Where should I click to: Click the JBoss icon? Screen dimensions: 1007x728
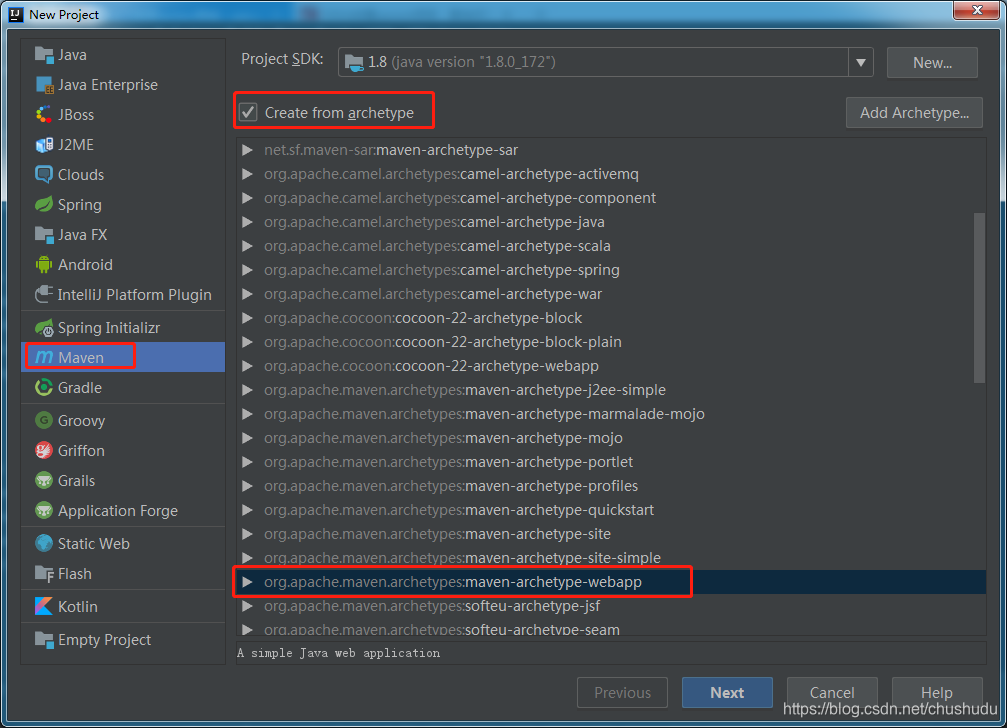click(44, 115)
